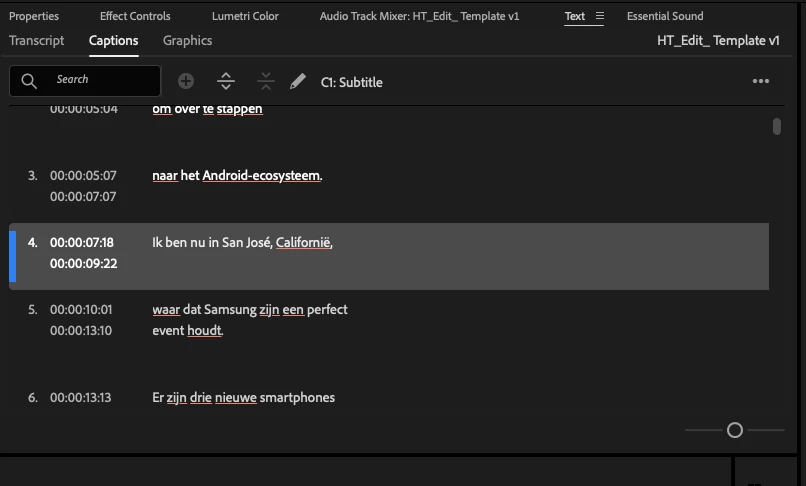Click the C1: Subtitle track label
Image resolution: width=806 pixels, height=486 pixels.
pyautogui.click(x=351, y=82)
